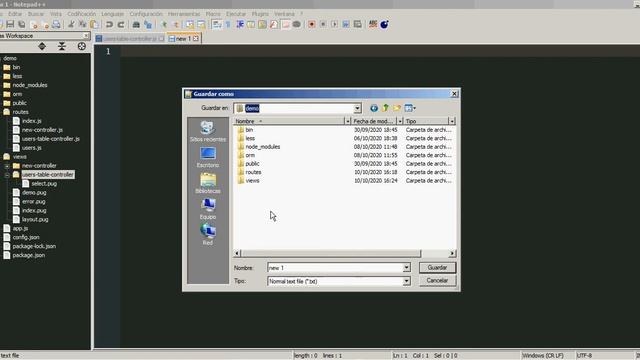The height and width of the screenshot is (360, 640).
Task: Open the Plugins menu
Action: (x=260, y=14)
